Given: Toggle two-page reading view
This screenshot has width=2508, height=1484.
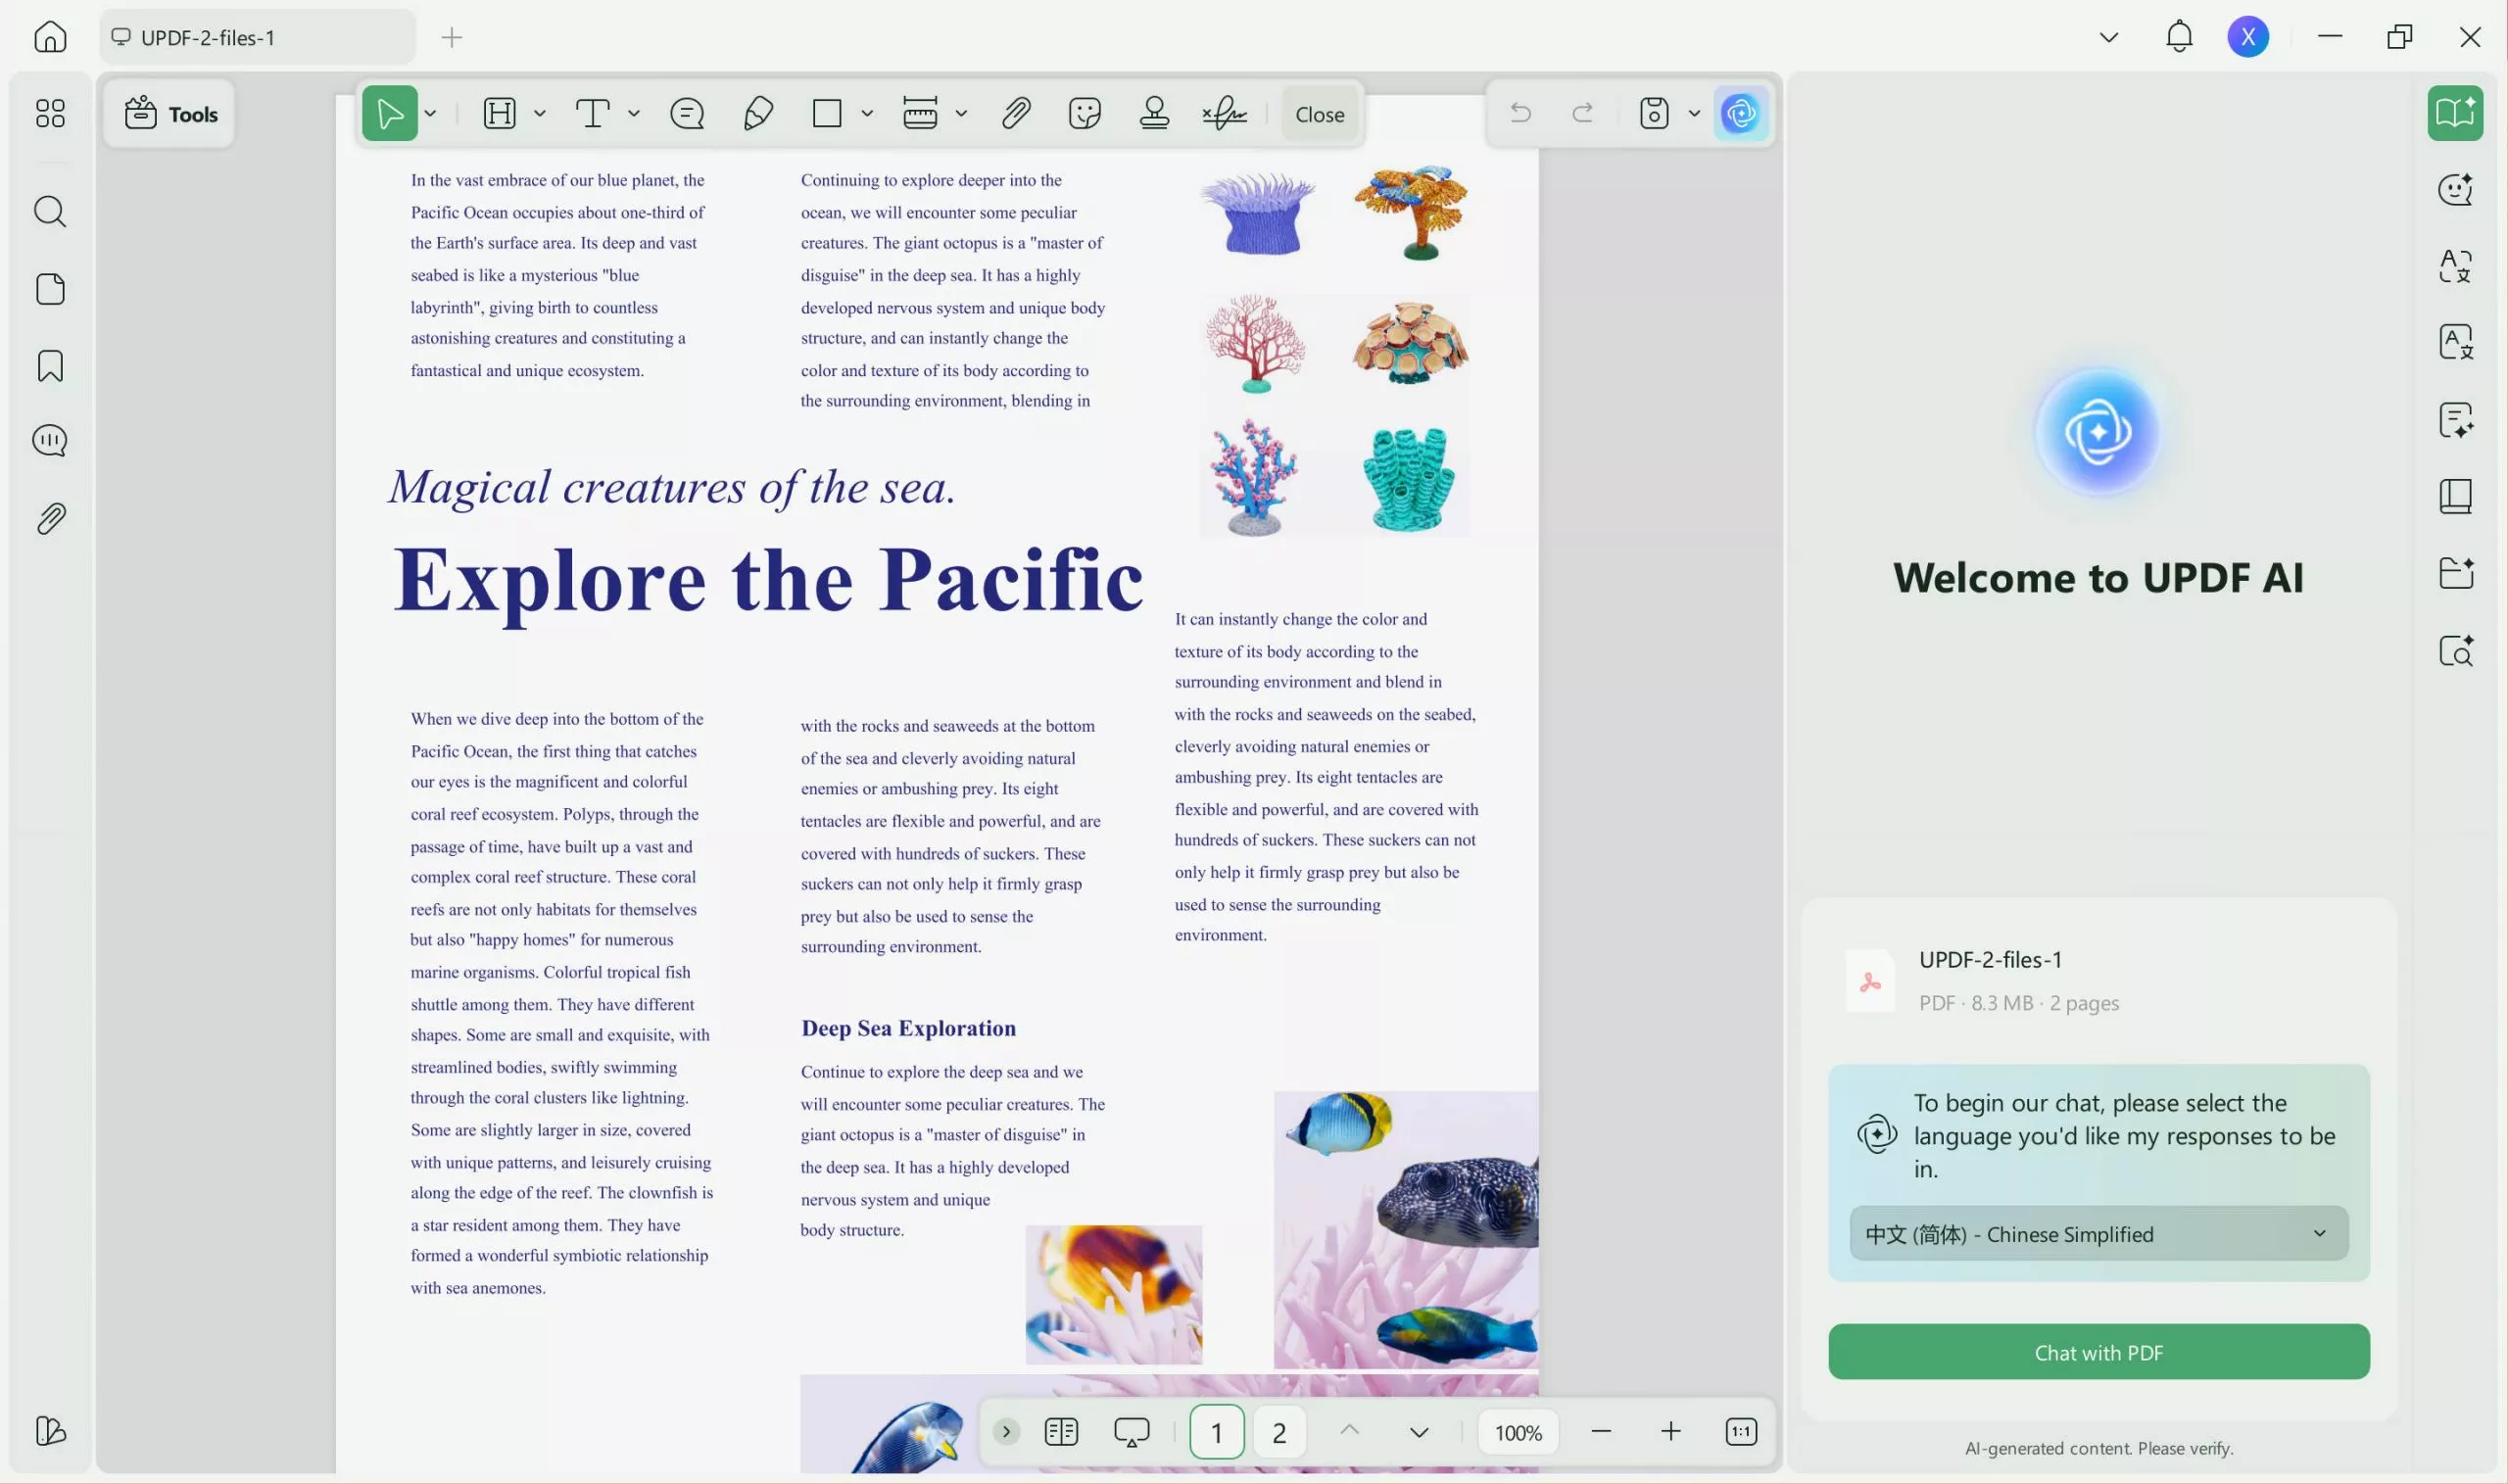Looking at the screenshot, I should [1060, 1430].
